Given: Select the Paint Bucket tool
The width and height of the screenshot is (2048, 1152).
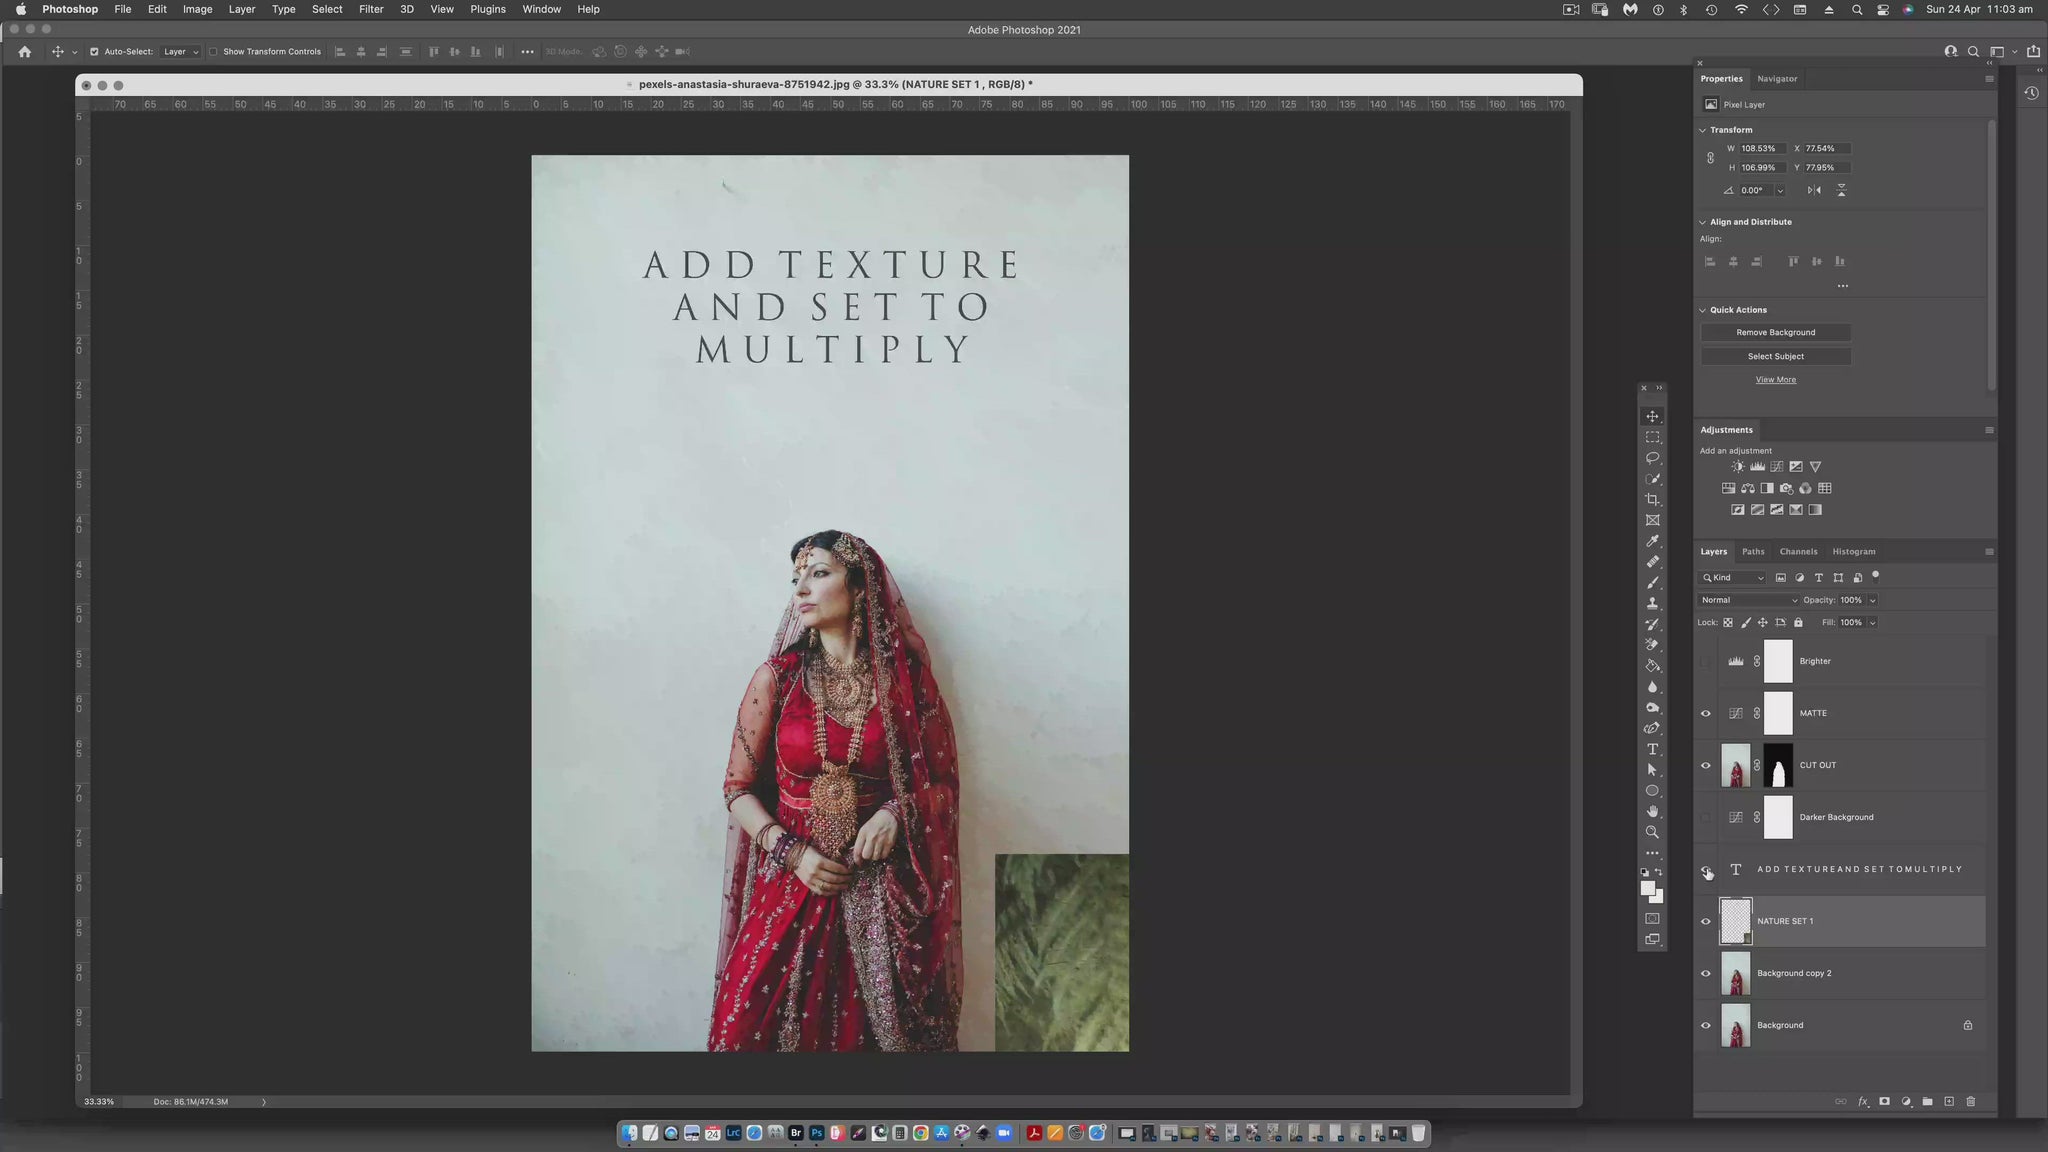Looking at the screenshot, I should coord(1652,666).
